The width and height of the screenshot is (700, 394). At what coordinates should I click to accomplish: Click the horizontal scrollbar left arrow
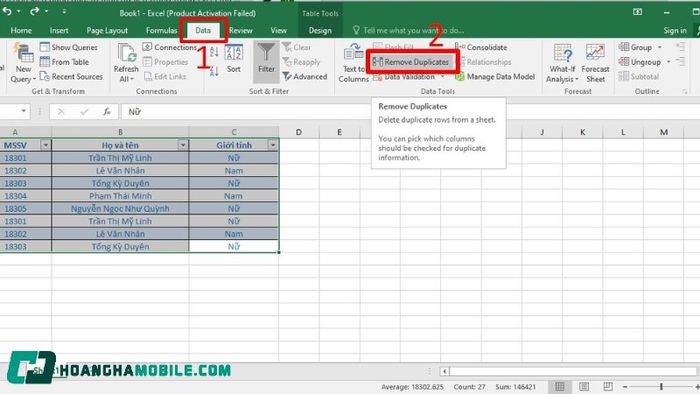445,371
